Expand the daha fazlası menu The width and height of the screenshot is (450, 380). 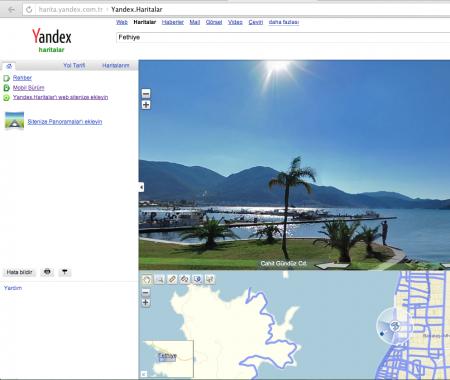(284, 22)
